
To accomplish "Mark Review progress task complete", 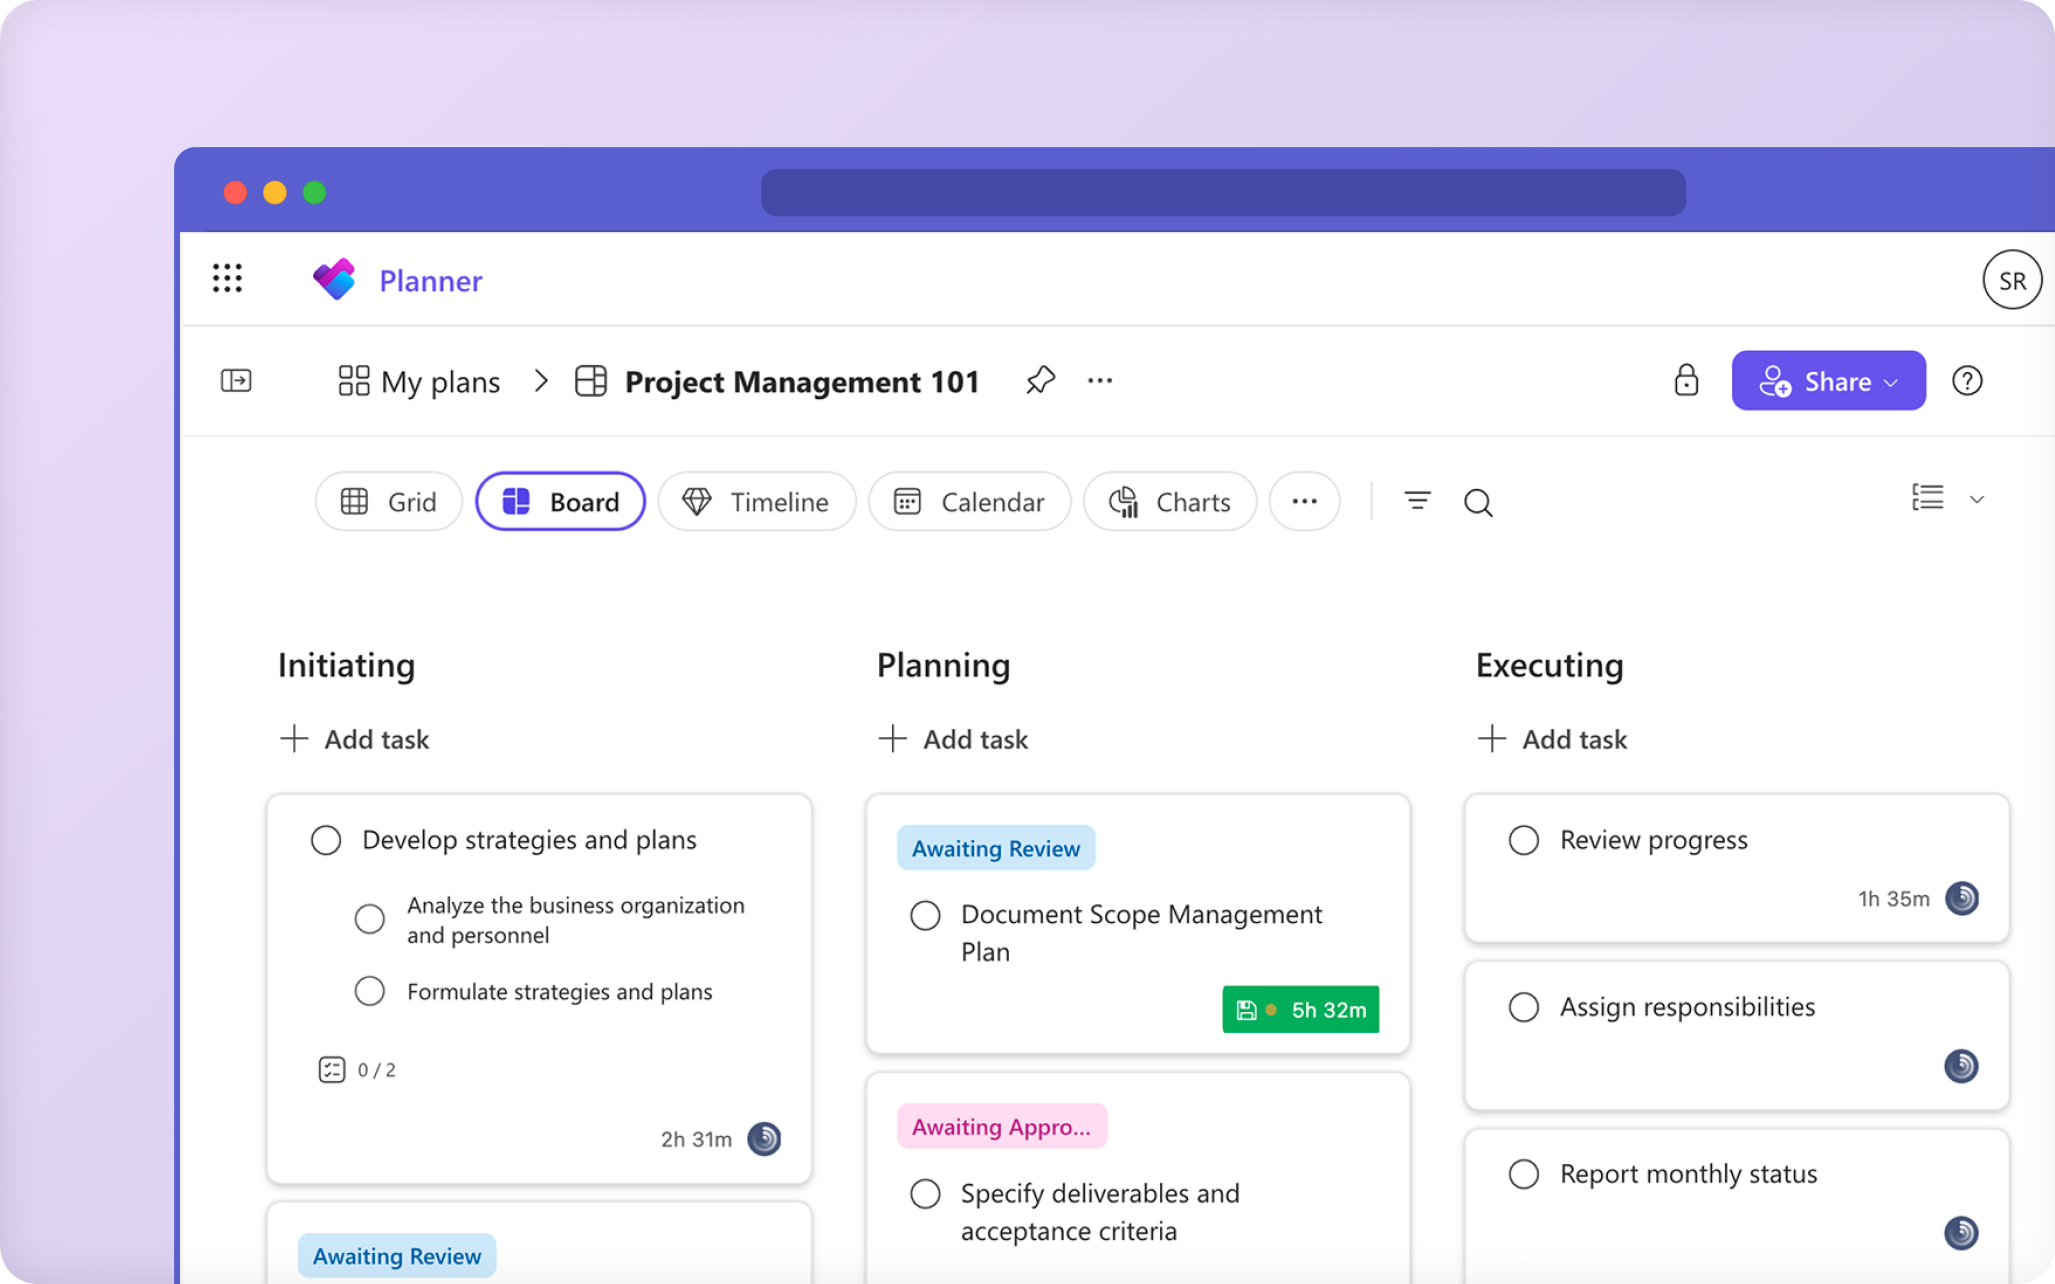I will [x=1523, y=840].
